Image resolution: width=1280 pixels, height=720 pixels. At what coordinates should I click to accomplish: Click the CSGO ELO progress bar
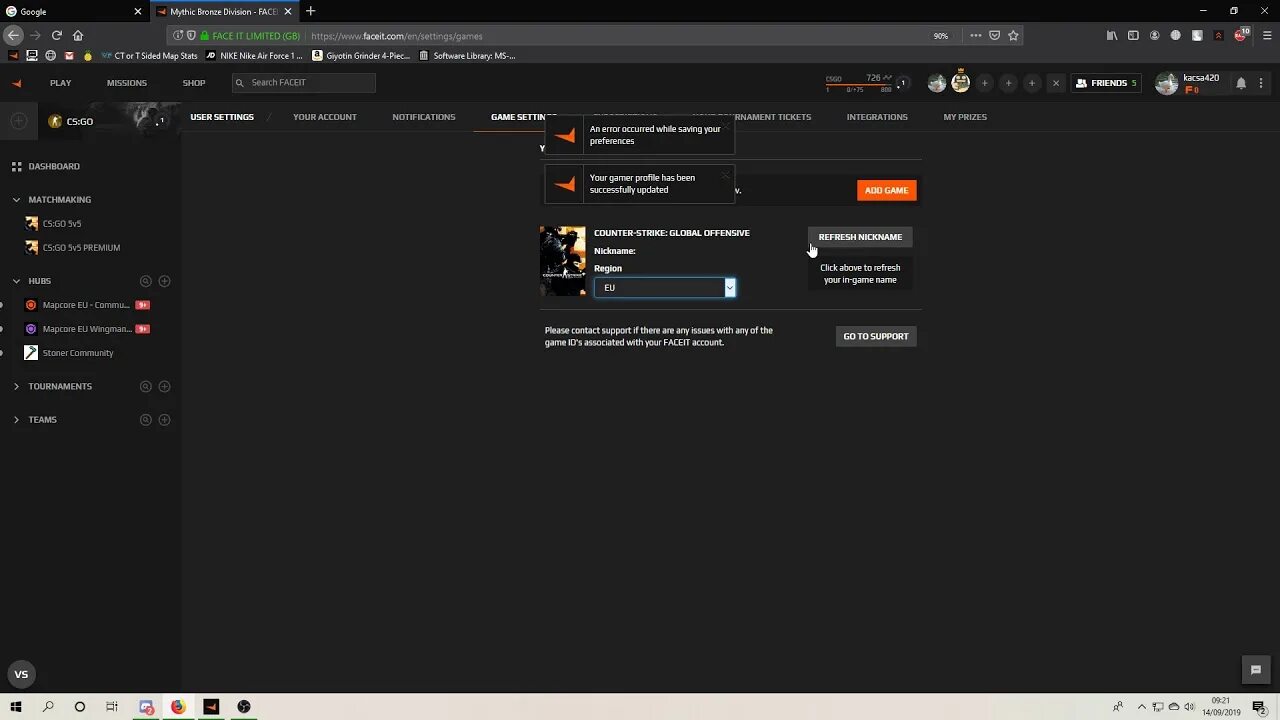click(858, 84)
